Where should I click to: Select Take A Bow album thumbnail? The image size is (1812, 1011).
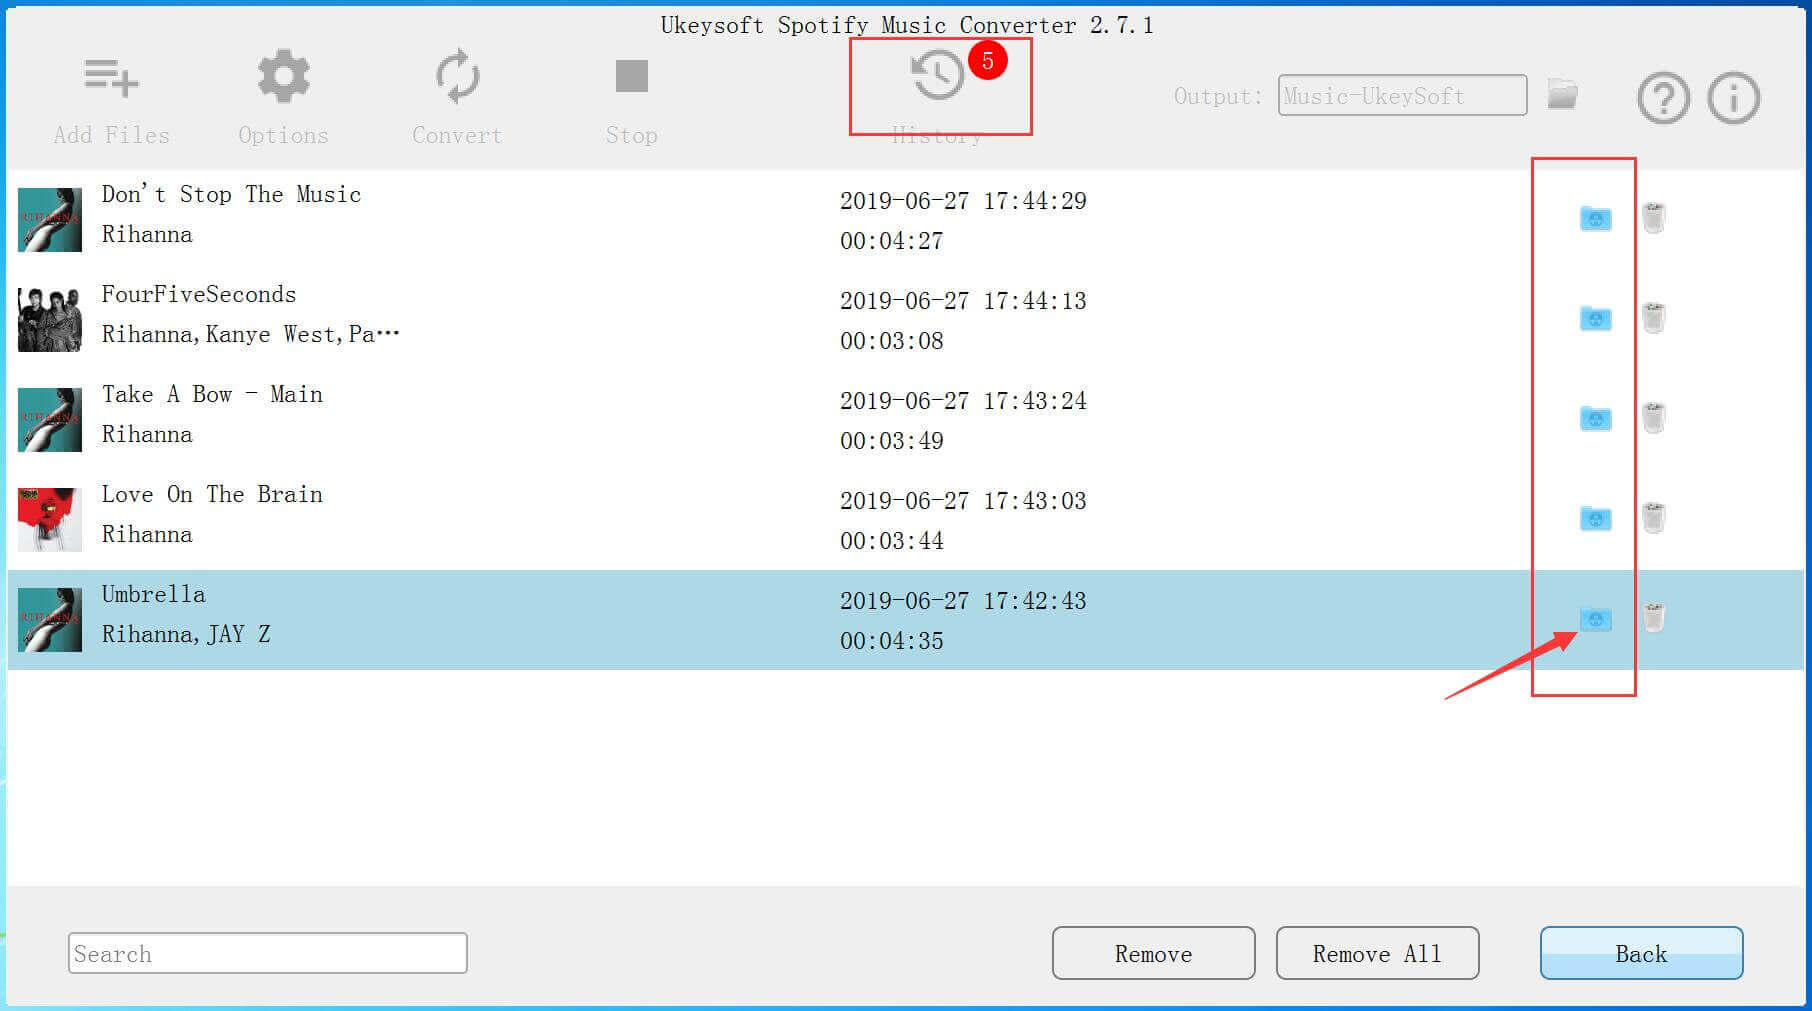[50, 419]
